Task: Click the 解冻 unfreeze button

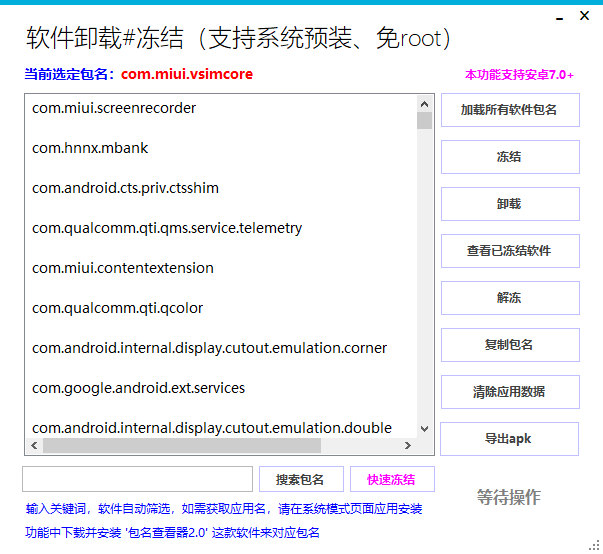Action: (510, 298)
